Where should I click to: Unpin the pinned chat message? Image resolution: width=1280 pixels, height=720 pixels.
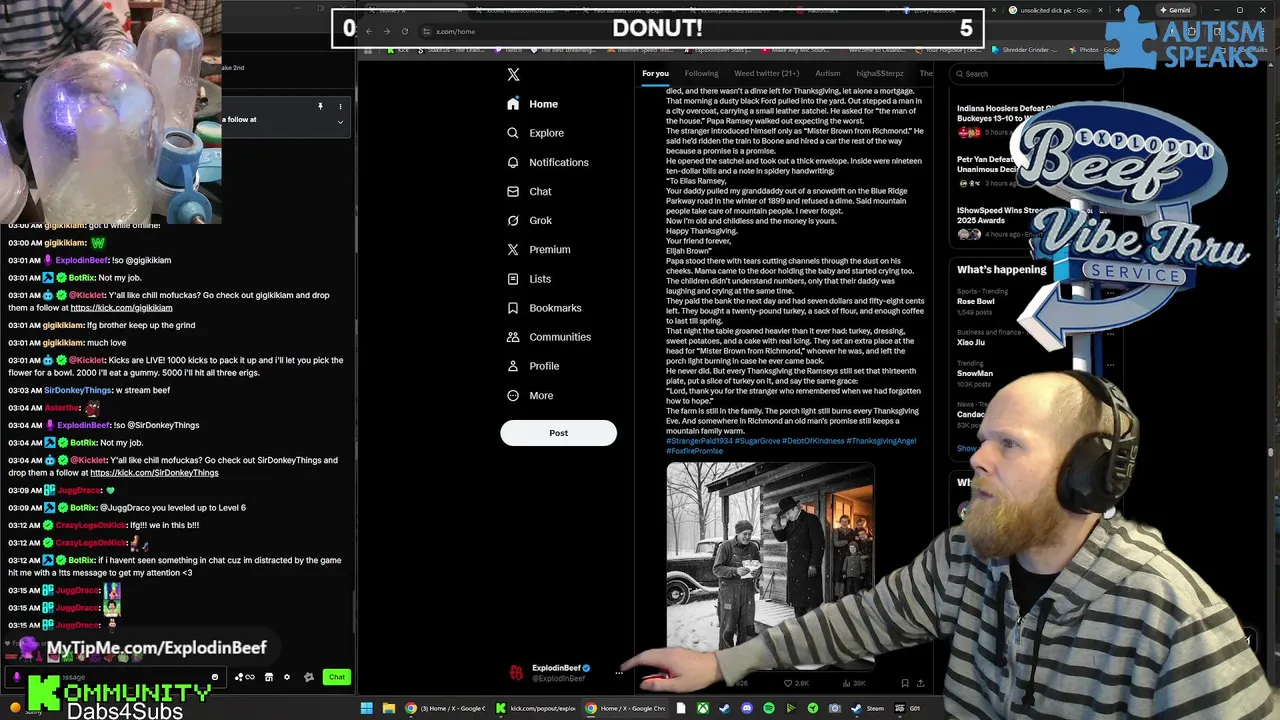click(x=320, y=106)
